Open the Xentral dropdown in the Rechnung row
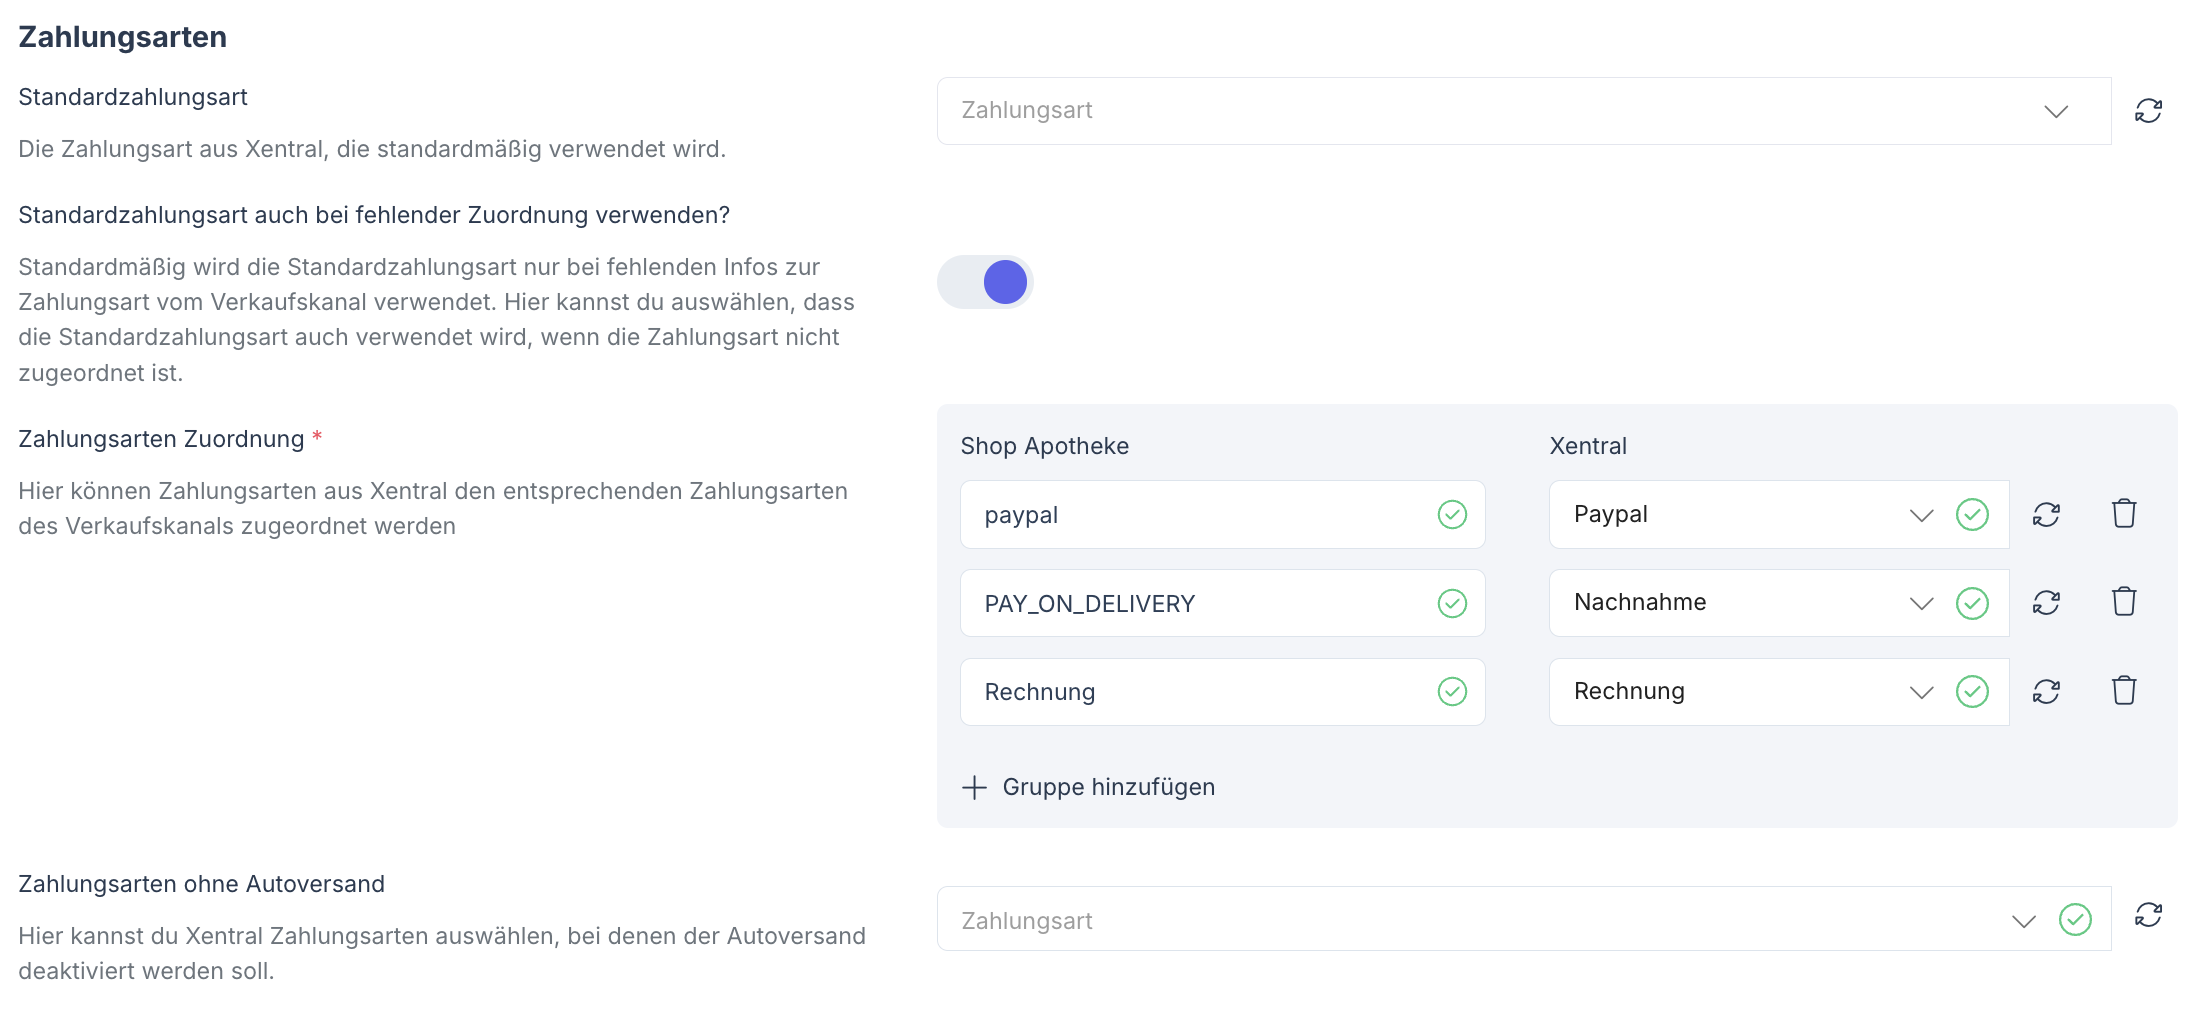 [x=1920, y=691]
